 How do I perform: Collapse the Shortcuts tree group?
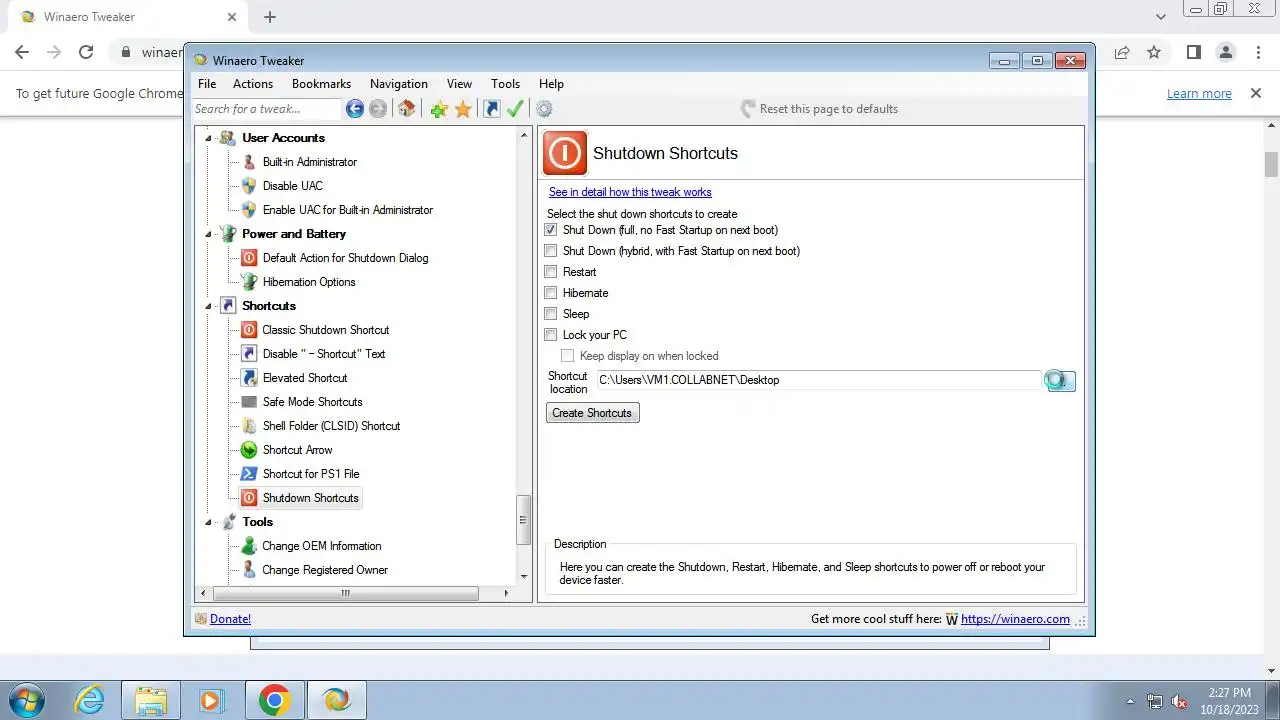coord(209,306)
